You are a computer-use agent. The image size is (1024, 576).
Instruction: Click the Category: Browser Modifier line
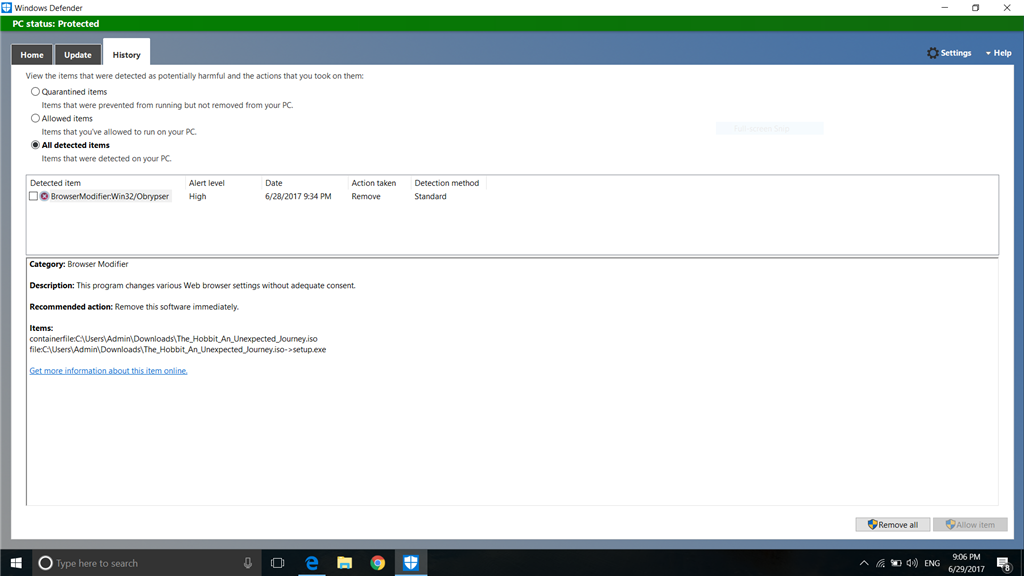(79, 264)
